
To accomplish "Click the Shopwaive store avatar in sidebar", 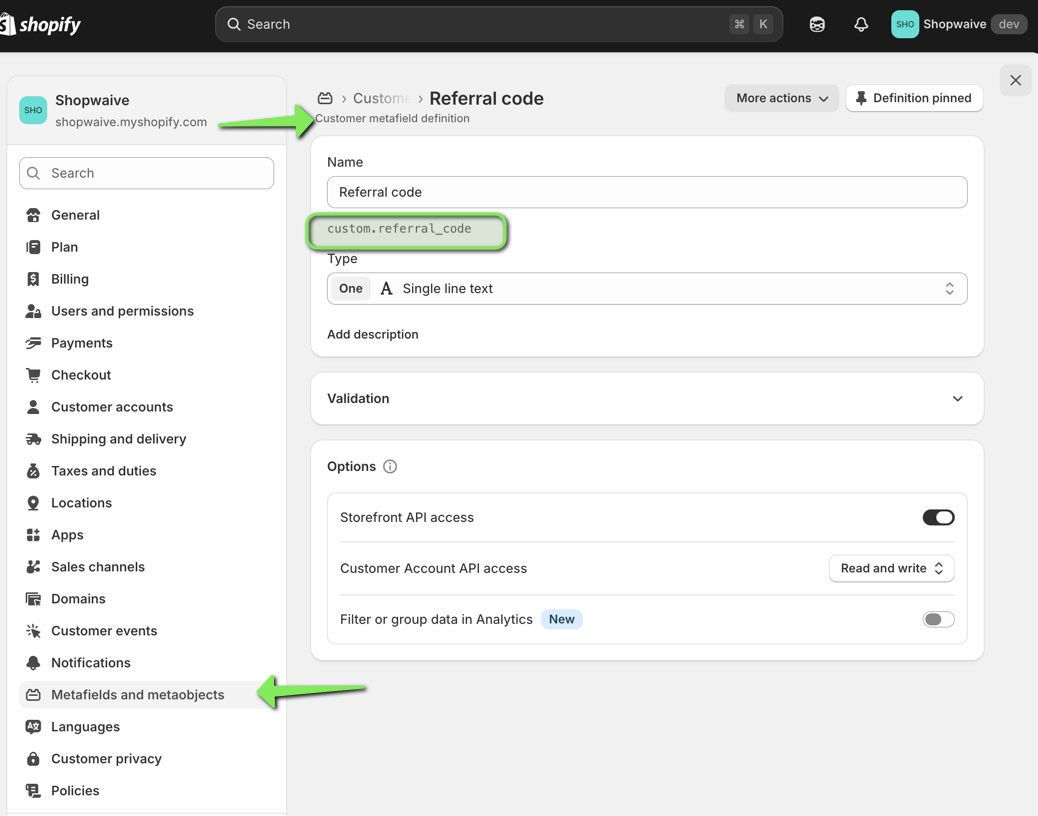I will (x=33, y=110).
